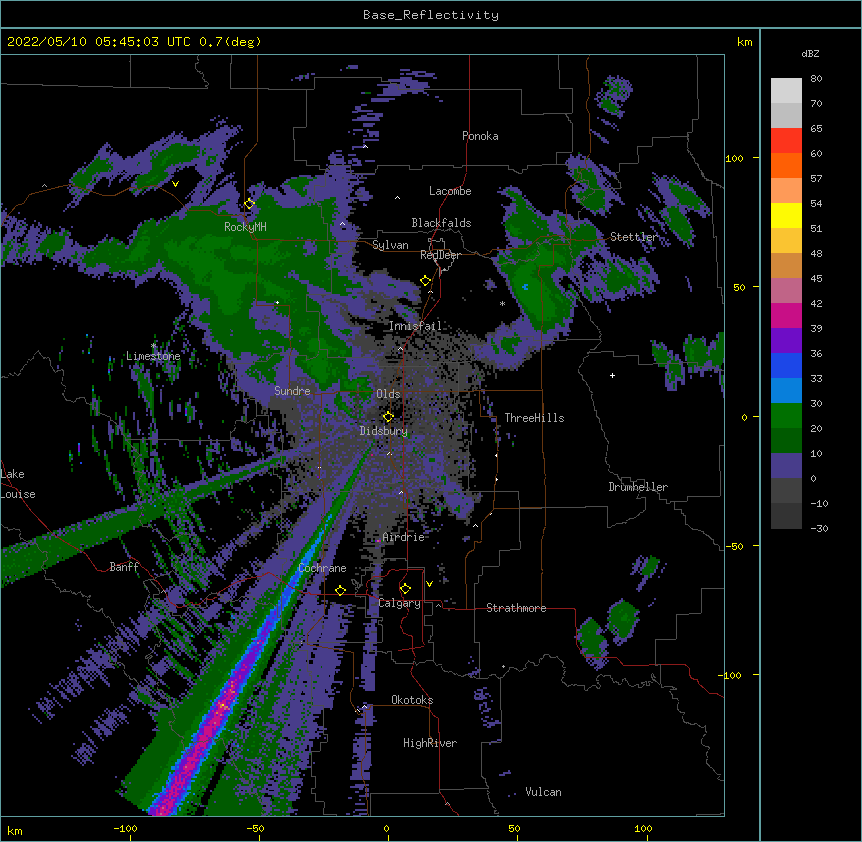Viewport: 862px width, 842px height.
Task: Click the Calgary city label
Action: [399, 603]
